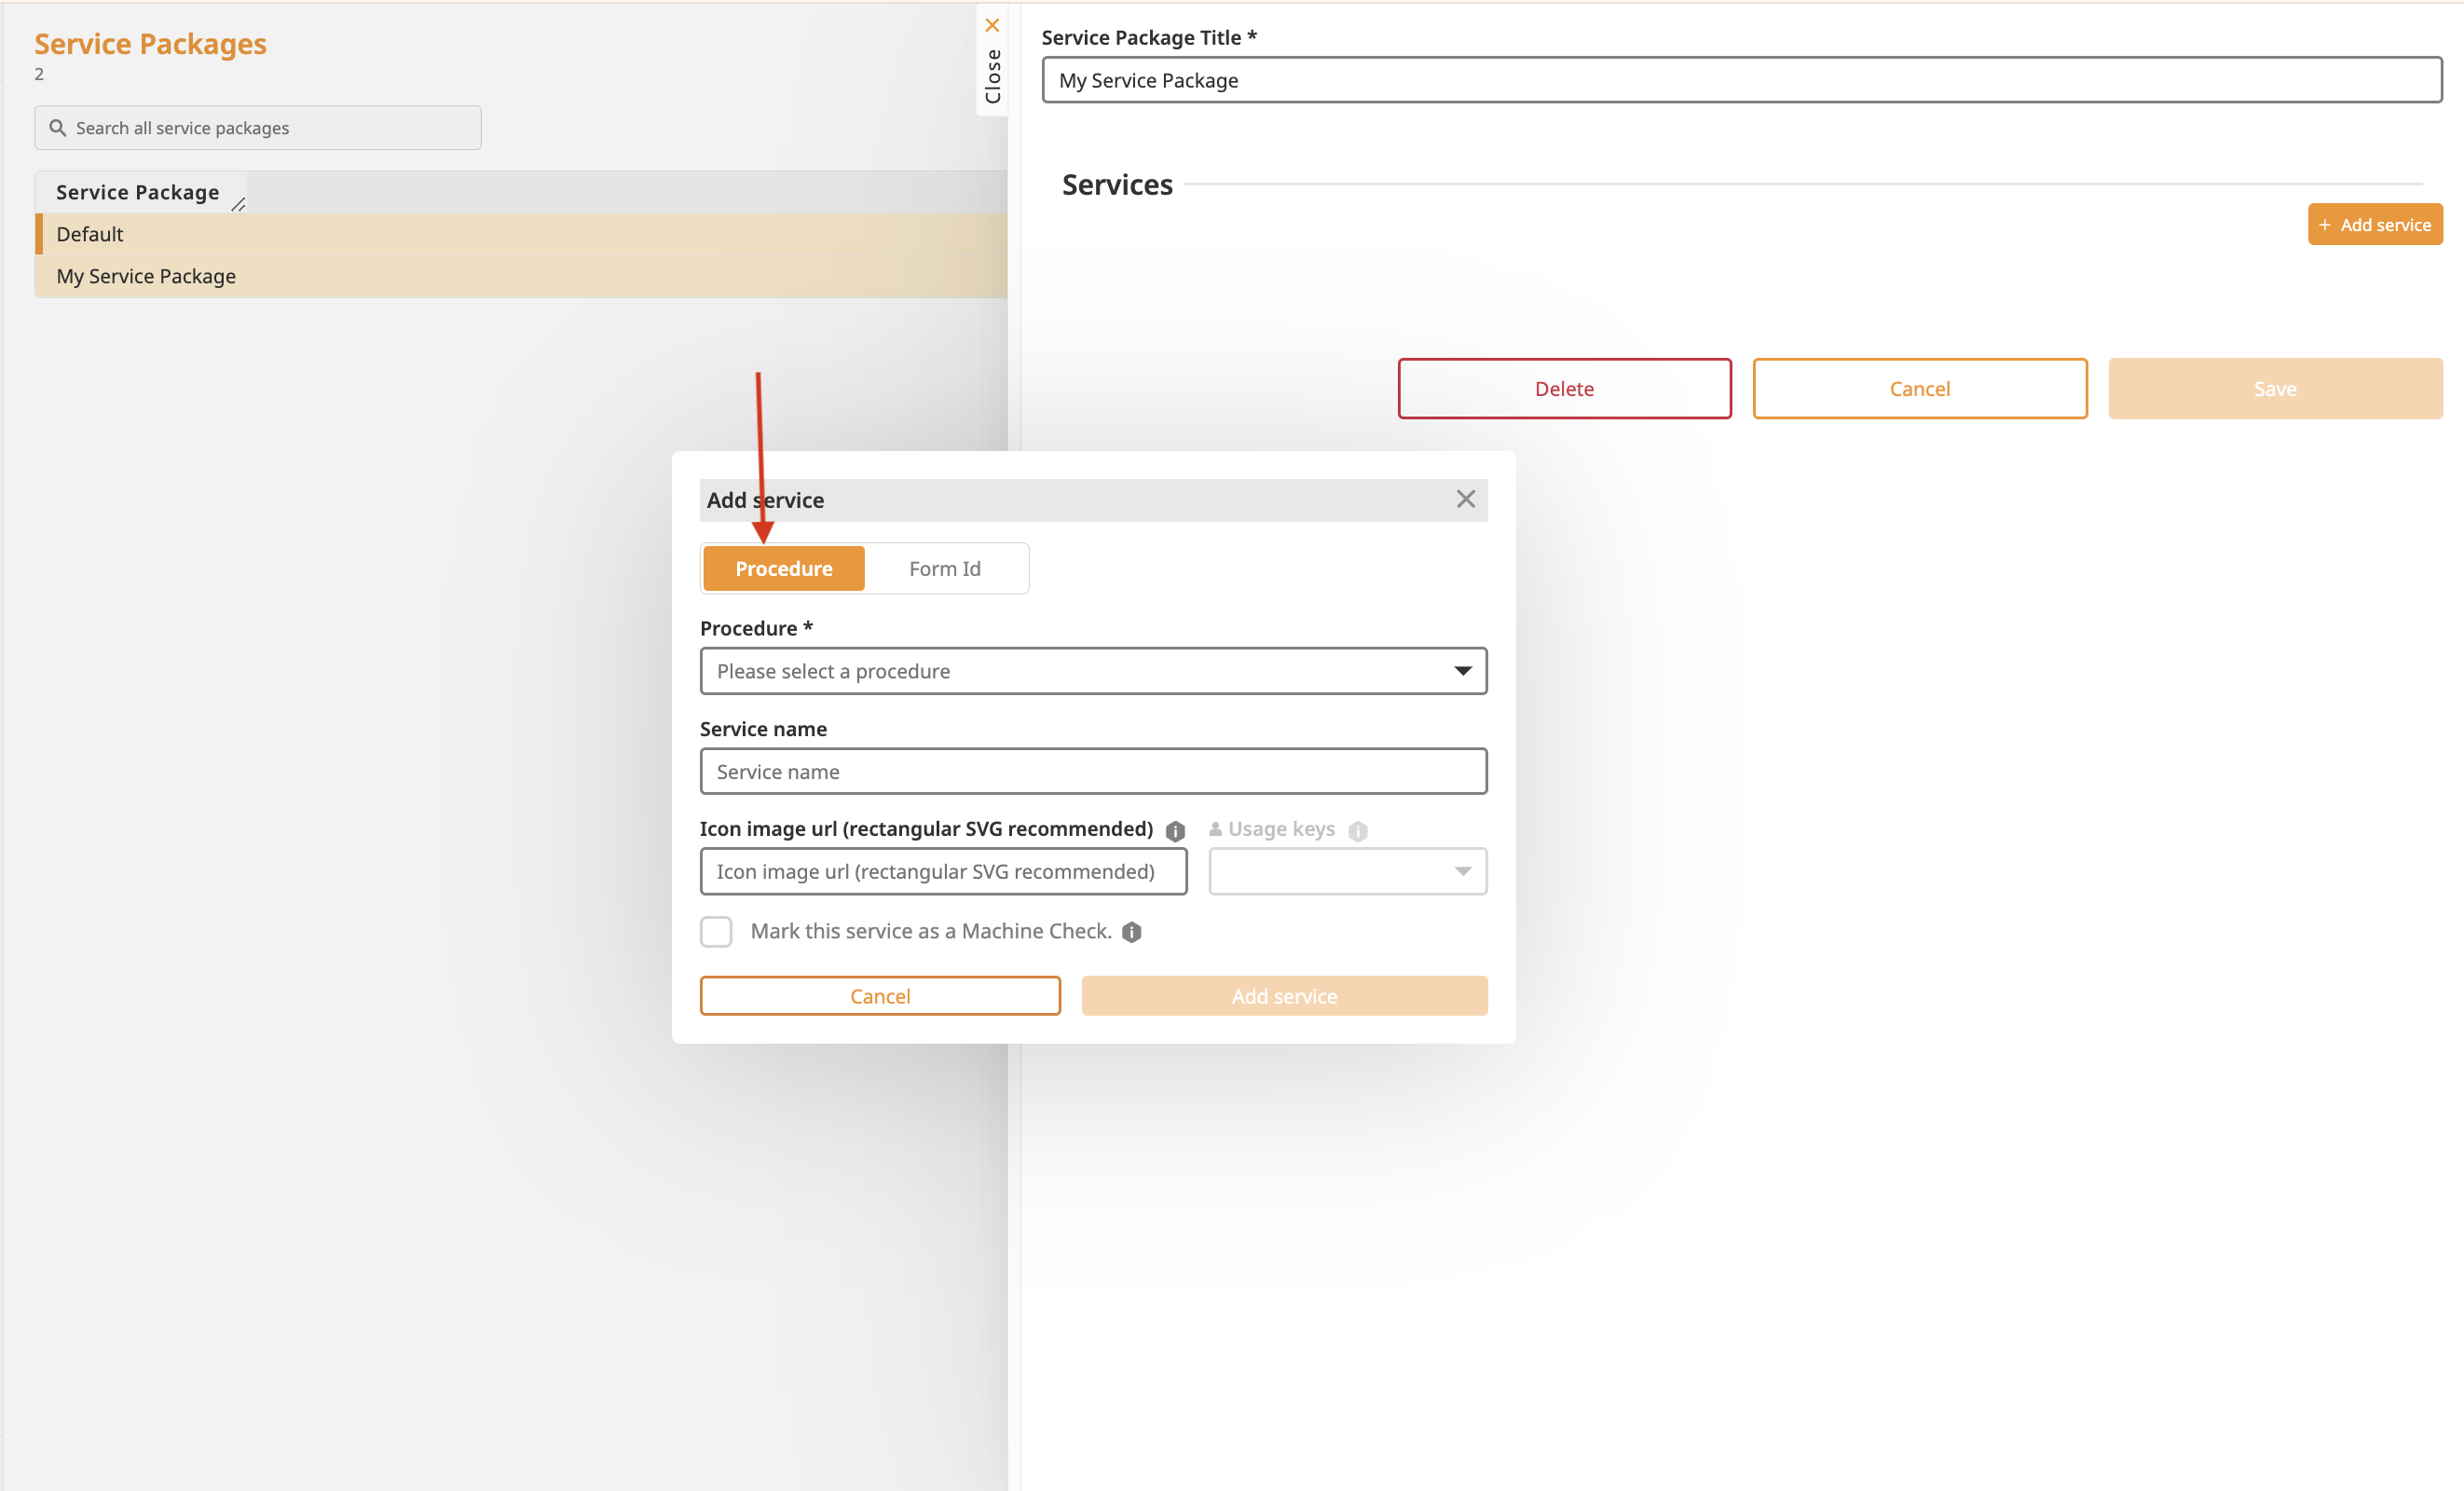Switch to the Form Id tab
Viewport: 2464px width, 1491px height.
pyautogui.click(x=944, y=568)
